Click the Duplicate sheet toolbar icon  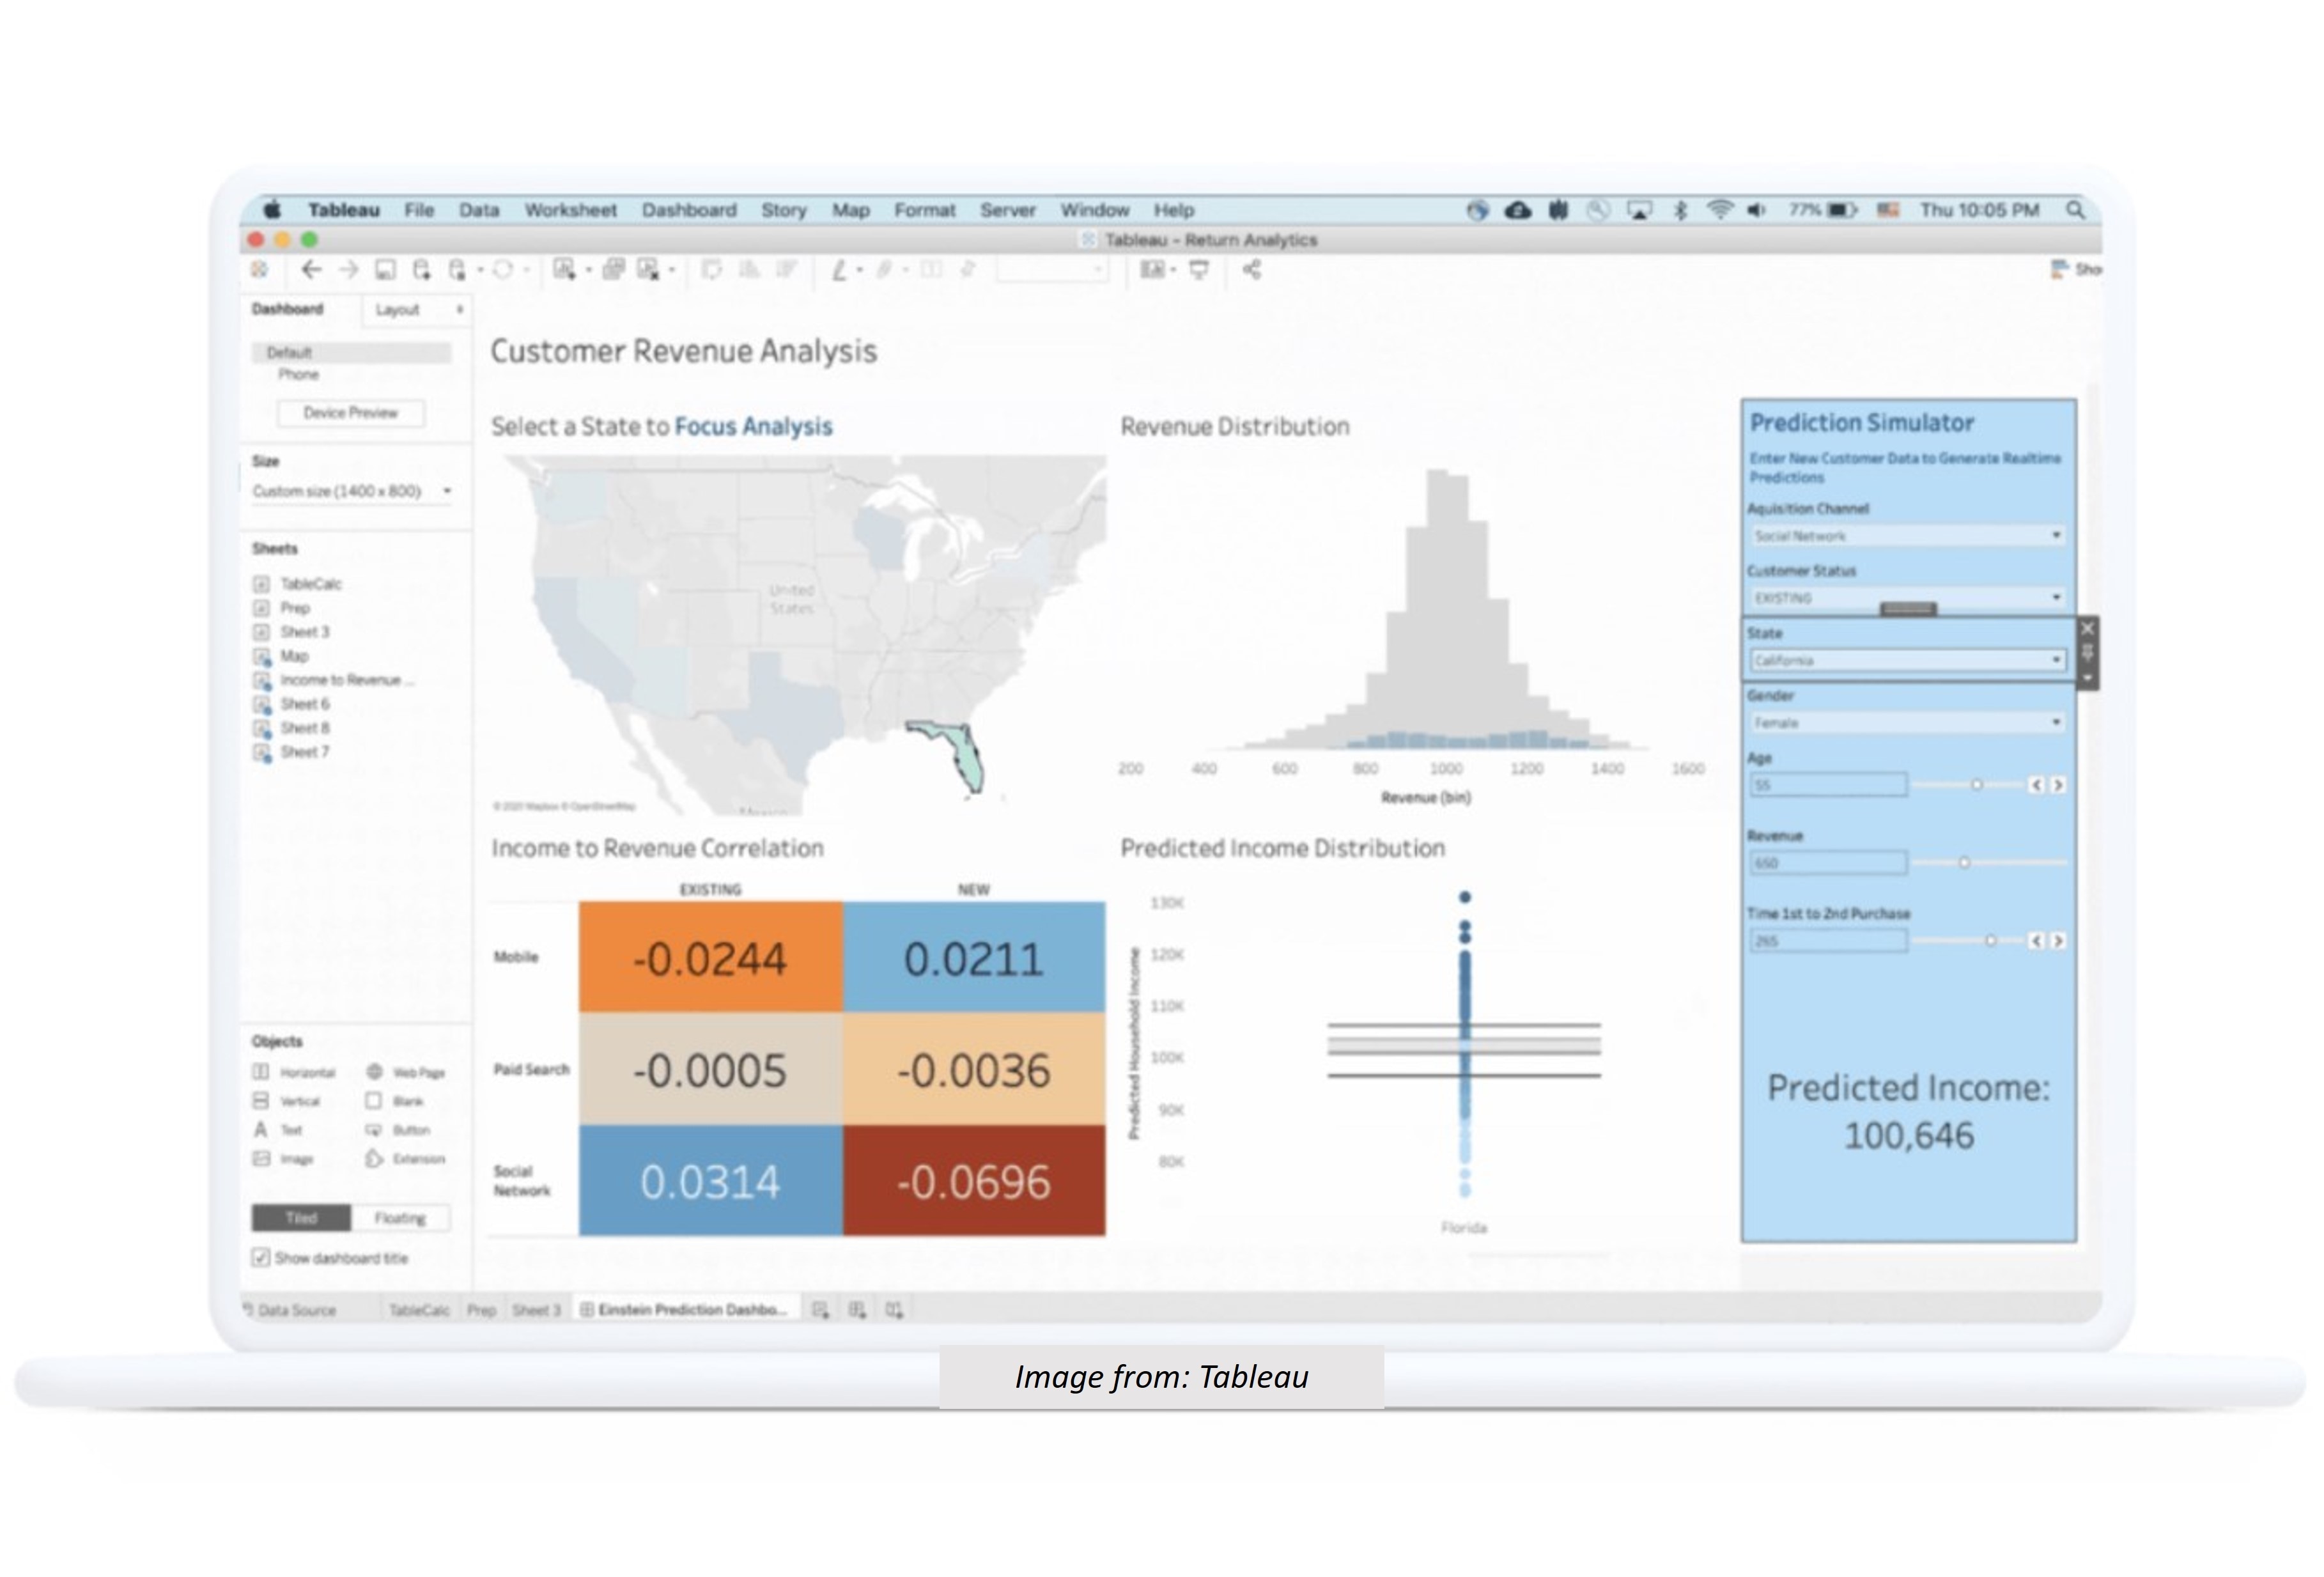[x=614, y=269]
